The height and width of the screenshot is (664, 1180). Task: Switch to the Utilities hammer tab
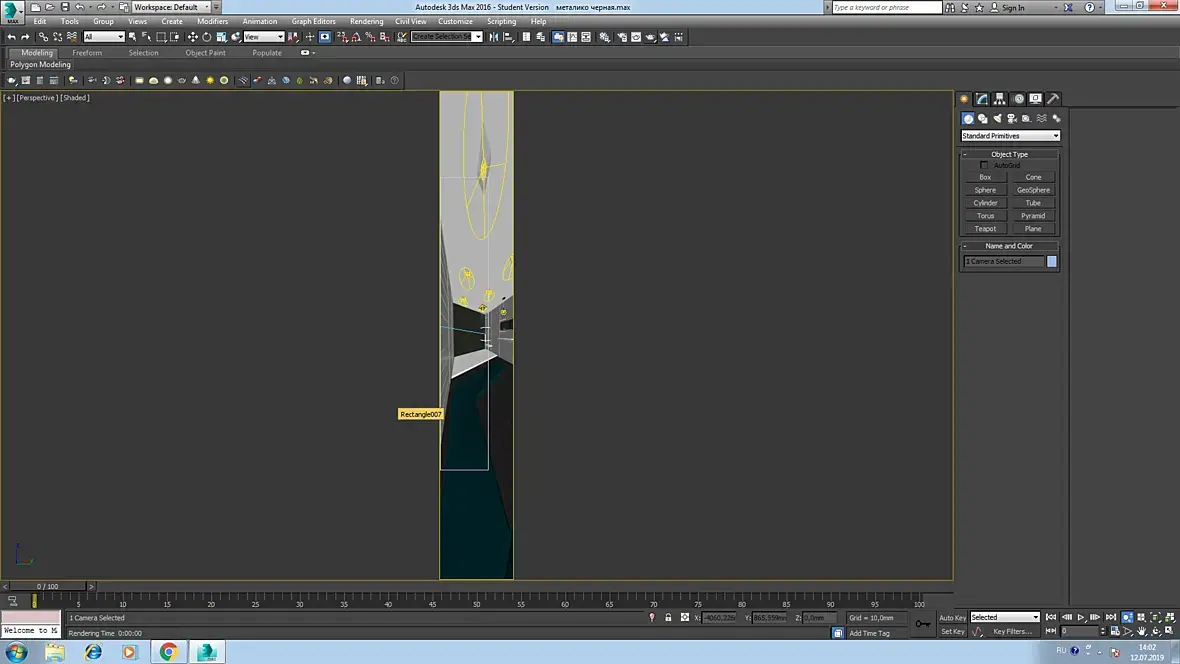[x=1053, y=99]
